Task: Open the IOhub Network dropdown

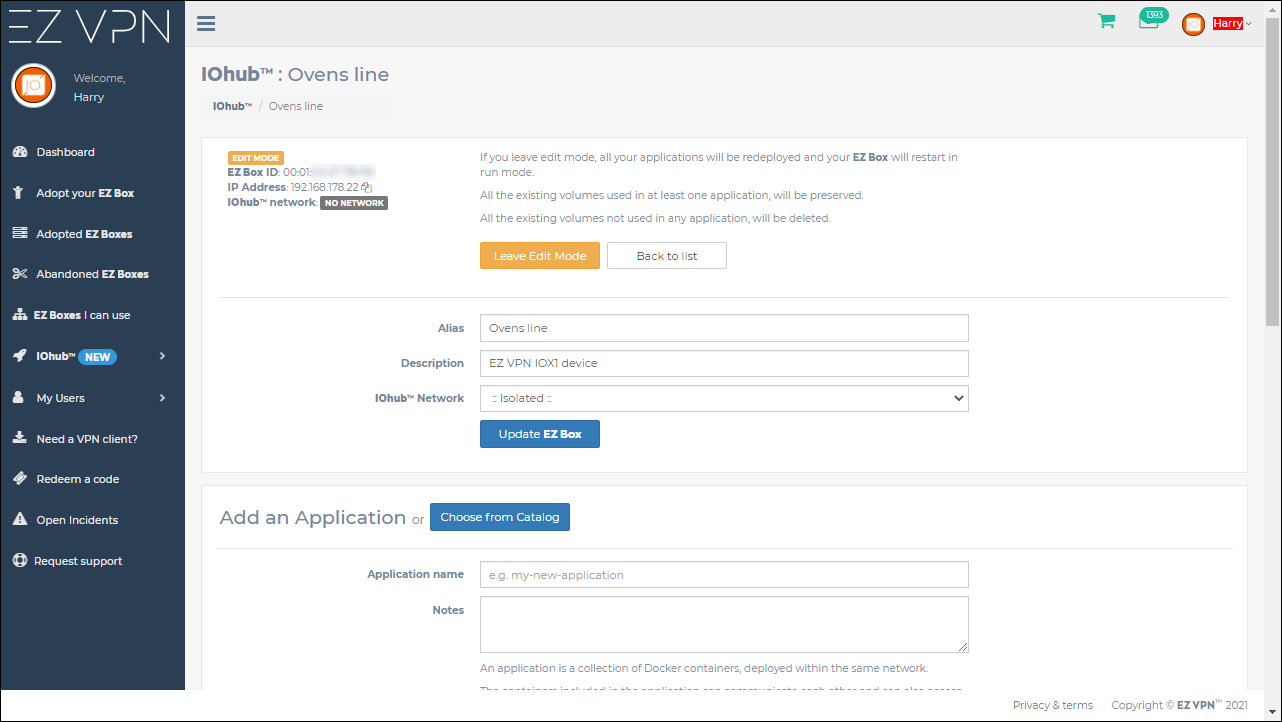Action: 724,398
